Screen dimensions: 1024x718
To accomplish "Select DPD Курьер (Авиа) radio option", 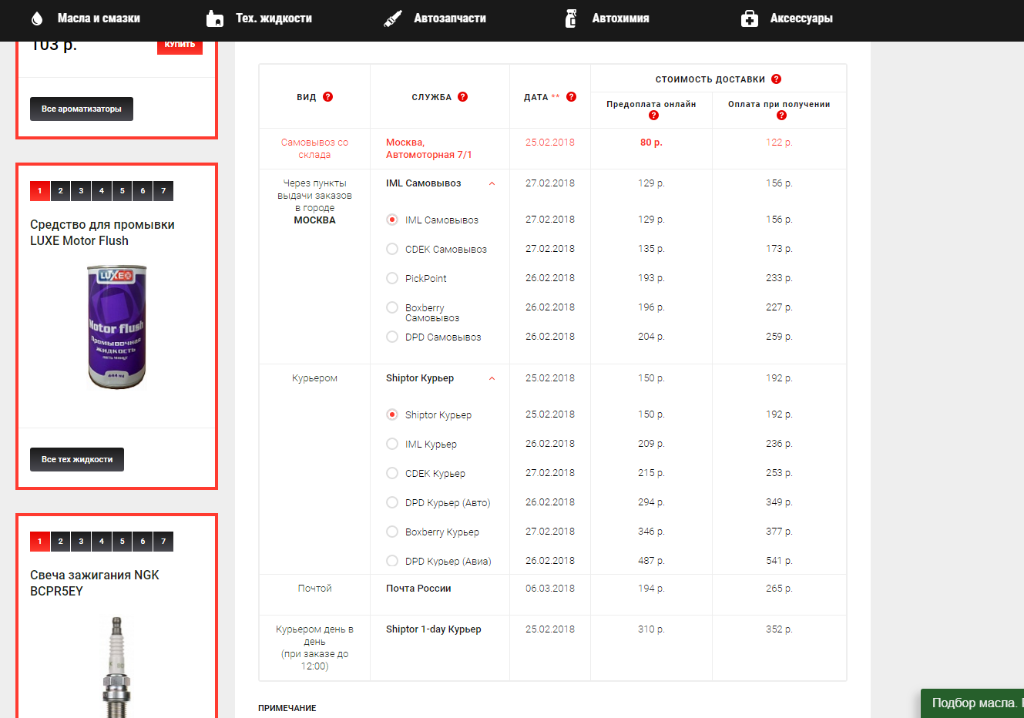I will pos(392,561).
